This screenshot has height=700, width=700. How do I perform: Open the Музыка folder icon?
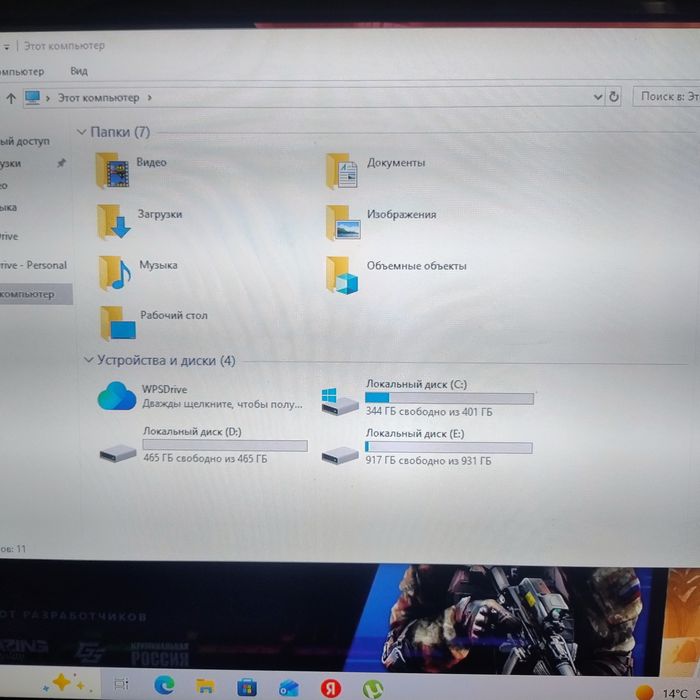(115, 273)
